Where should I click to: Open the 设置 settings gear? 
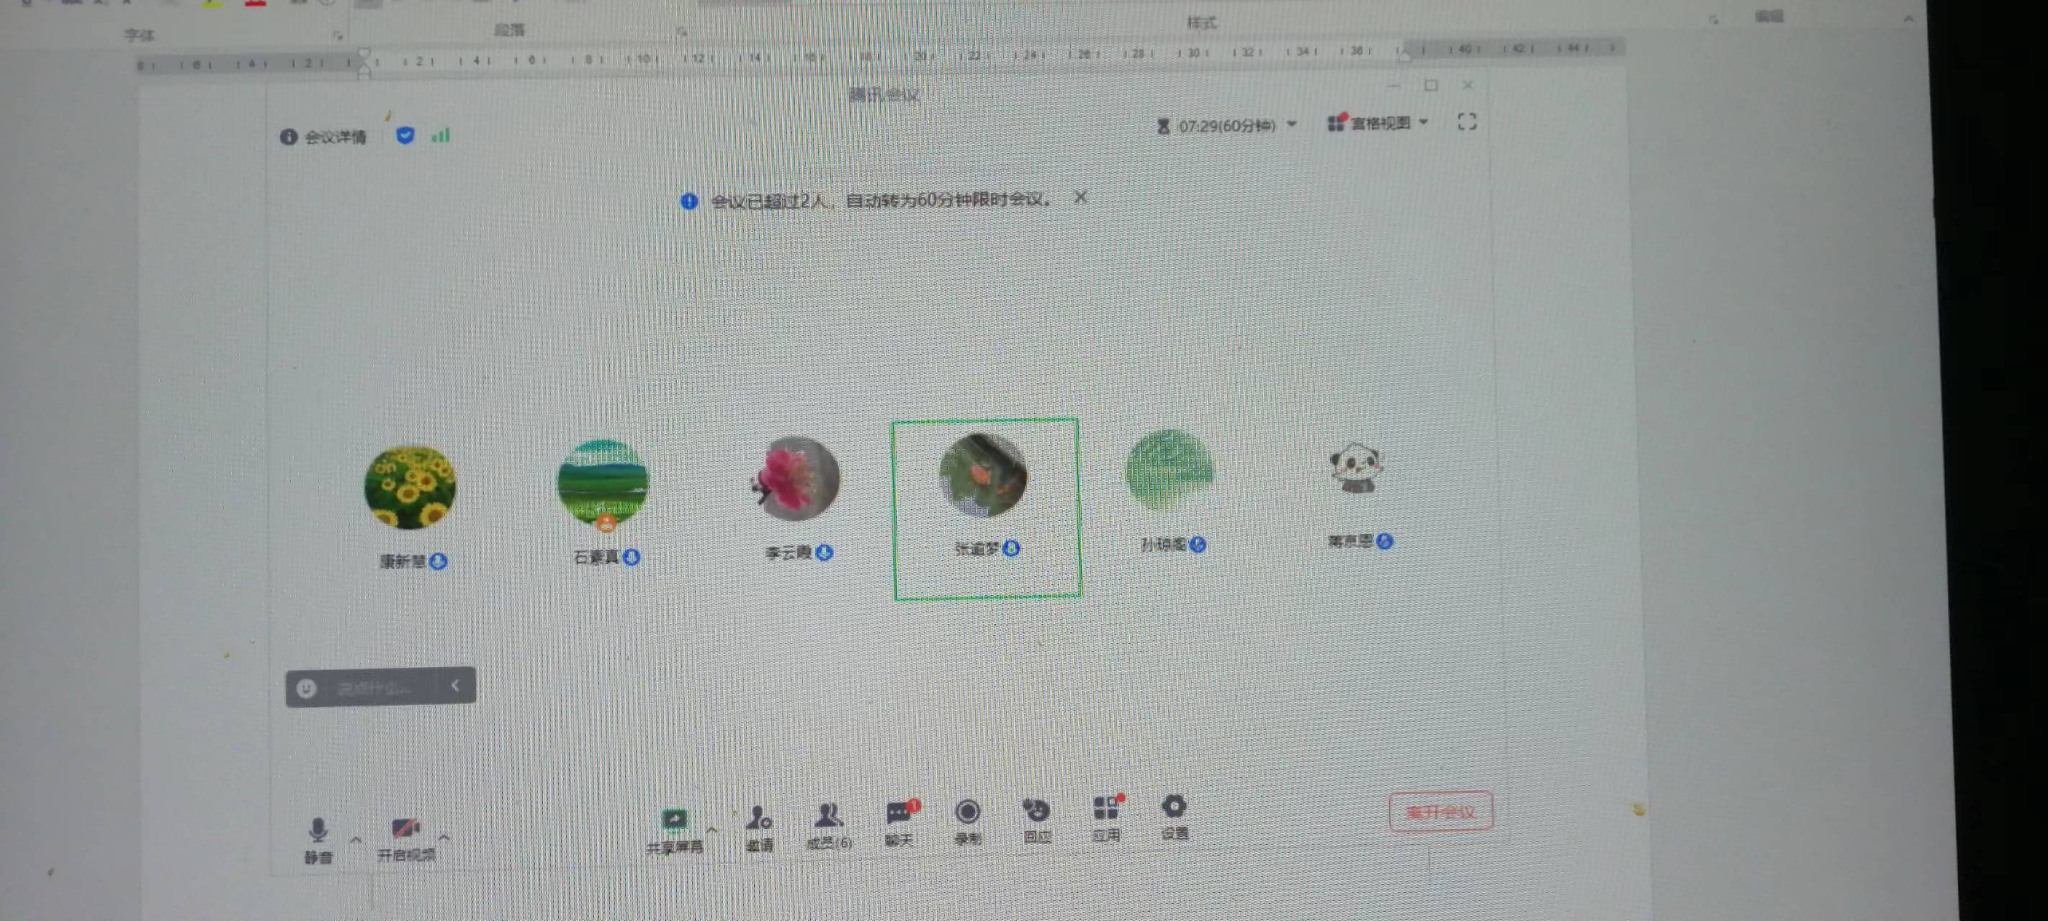(x=1174, y=807)
